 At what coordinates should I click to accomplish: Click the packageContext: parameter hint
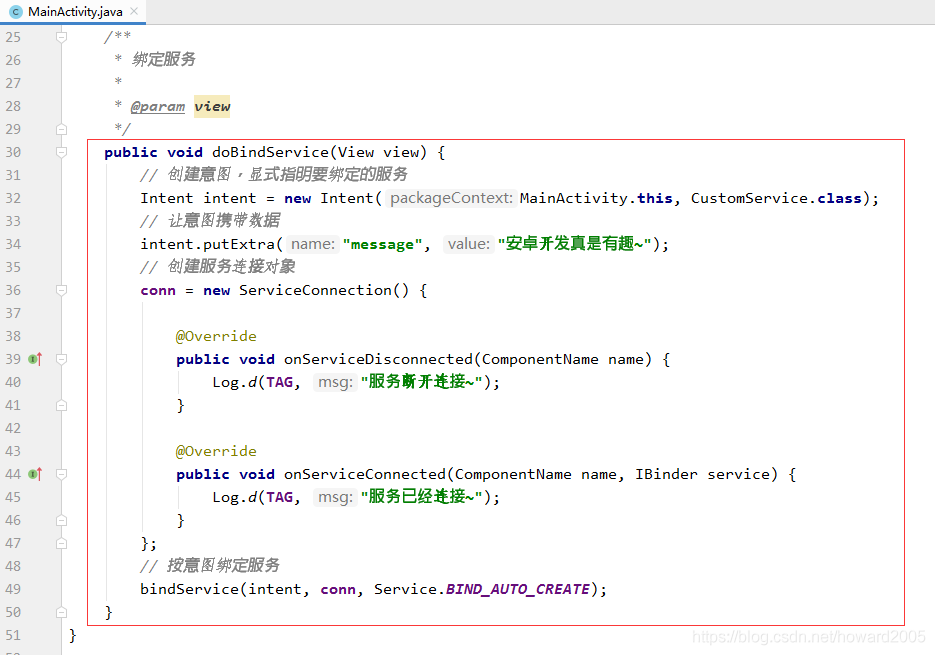click(451, 198)
